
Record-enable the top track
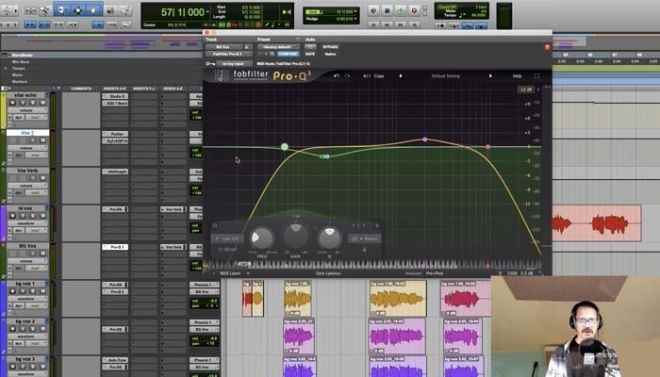pyautogui.click(x=12, y=103)
